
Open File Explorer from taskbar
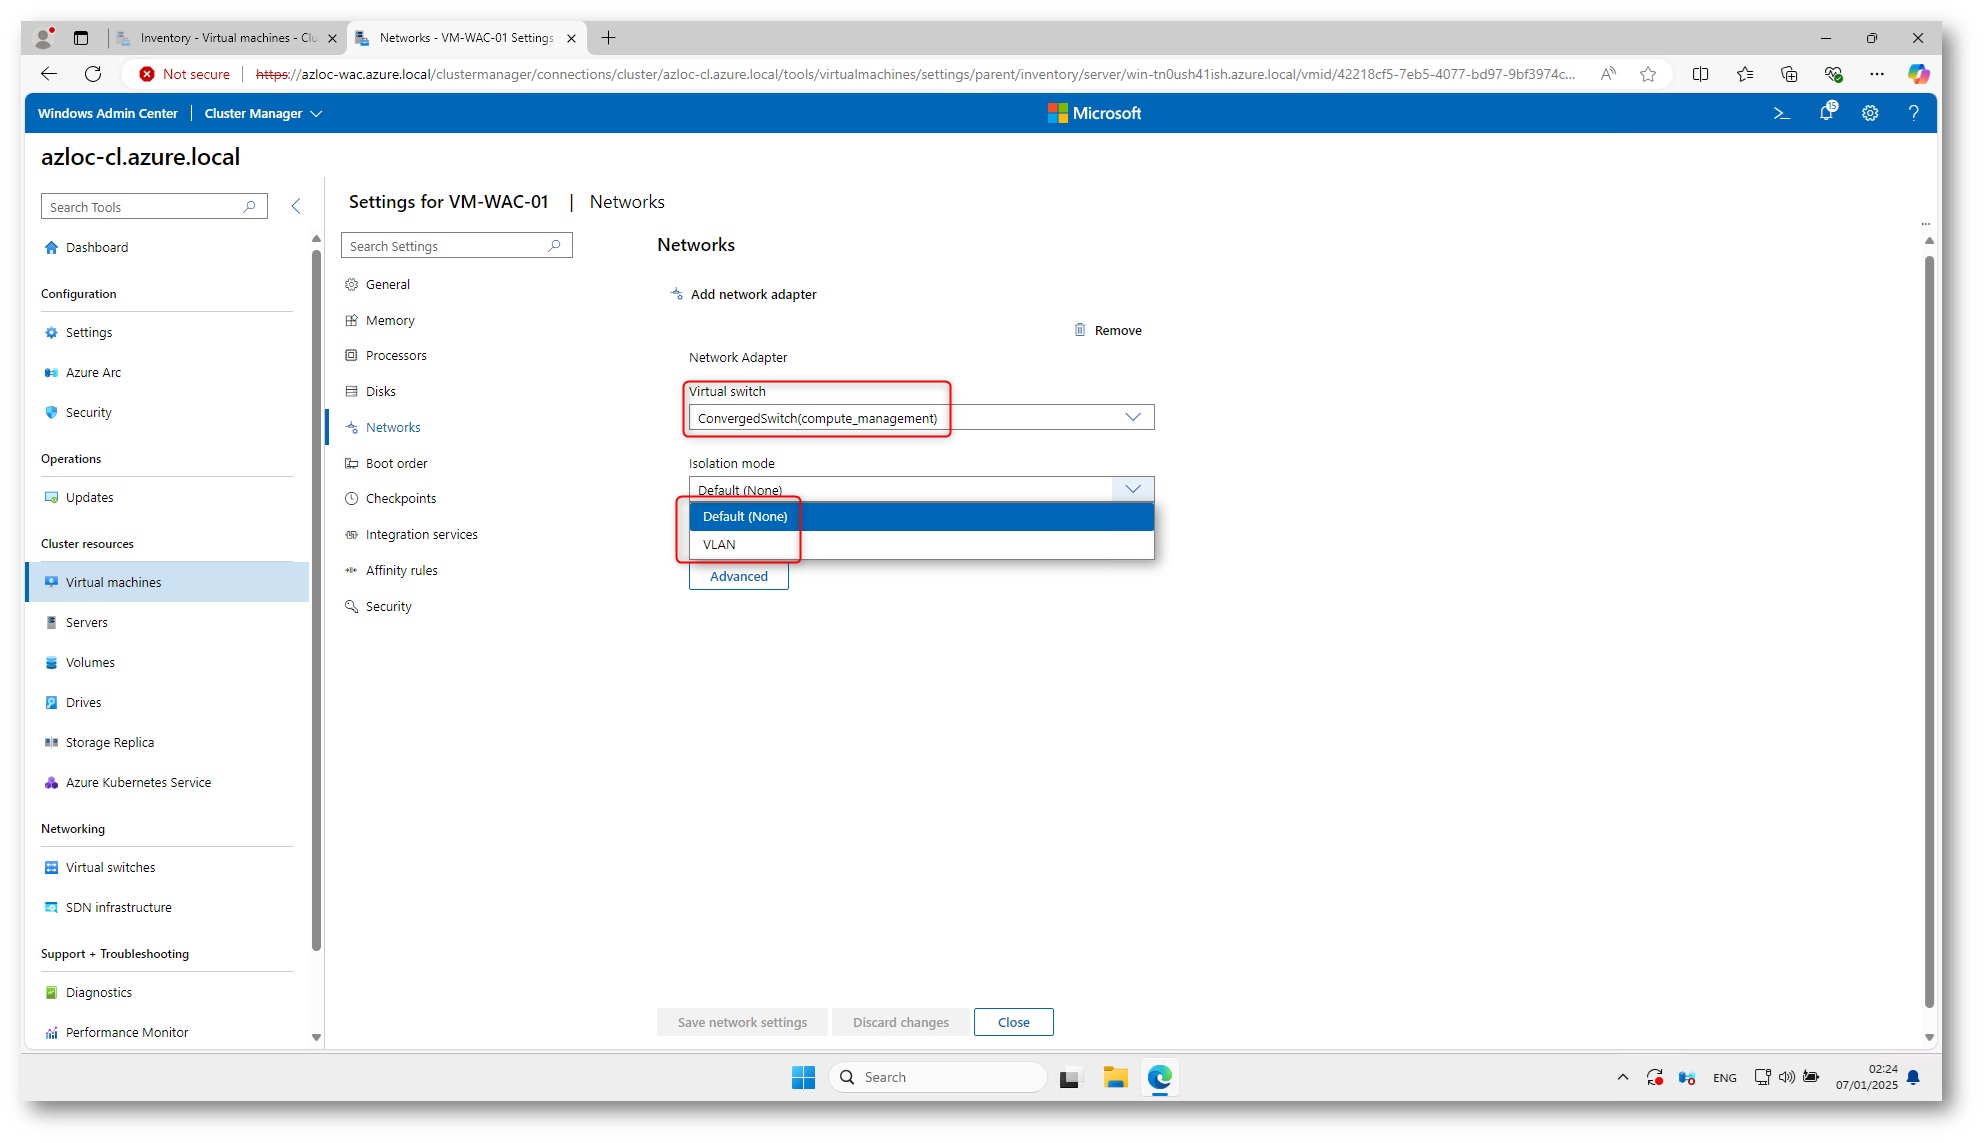pos(1115,1077)
